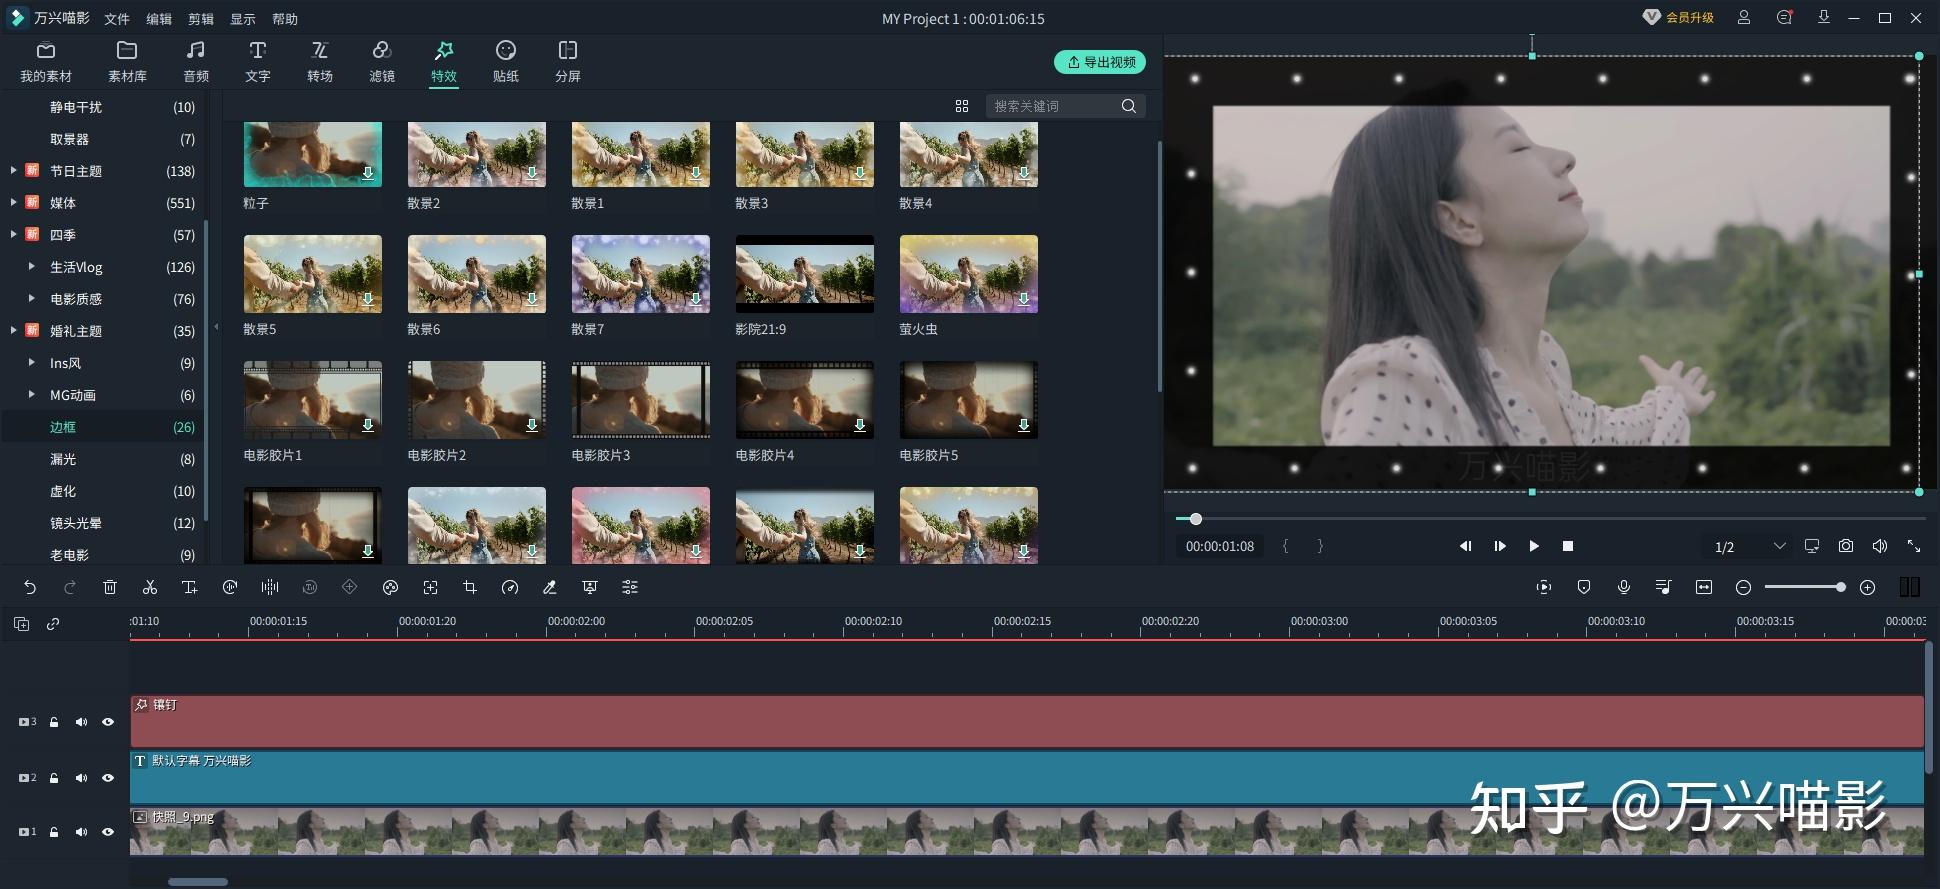Screen dimensions: 1940x889
Task: Click the crop icon in the timeline toolbar
Action: coord(470,588)
